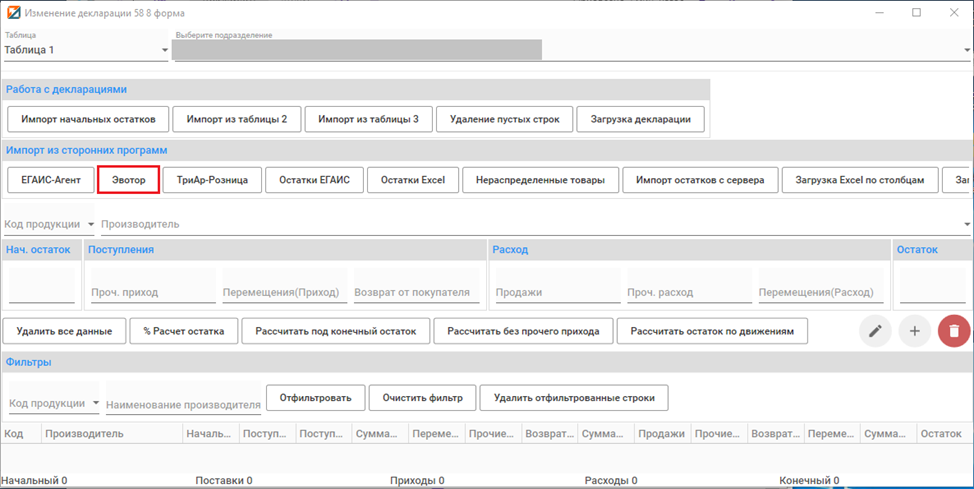Click the Эвотор import button

(129, 180)
